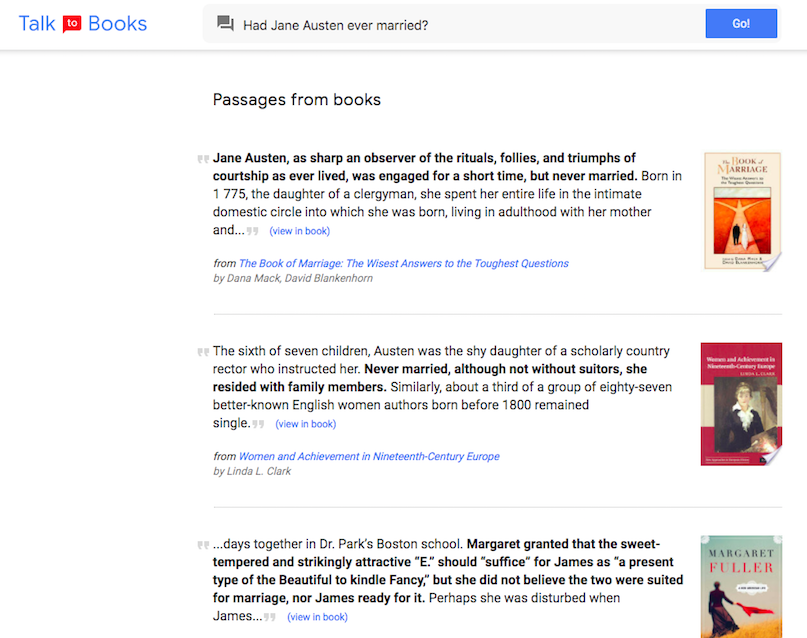Click the Margaret Fuller book cover thumbnail

tap(741, 586)
